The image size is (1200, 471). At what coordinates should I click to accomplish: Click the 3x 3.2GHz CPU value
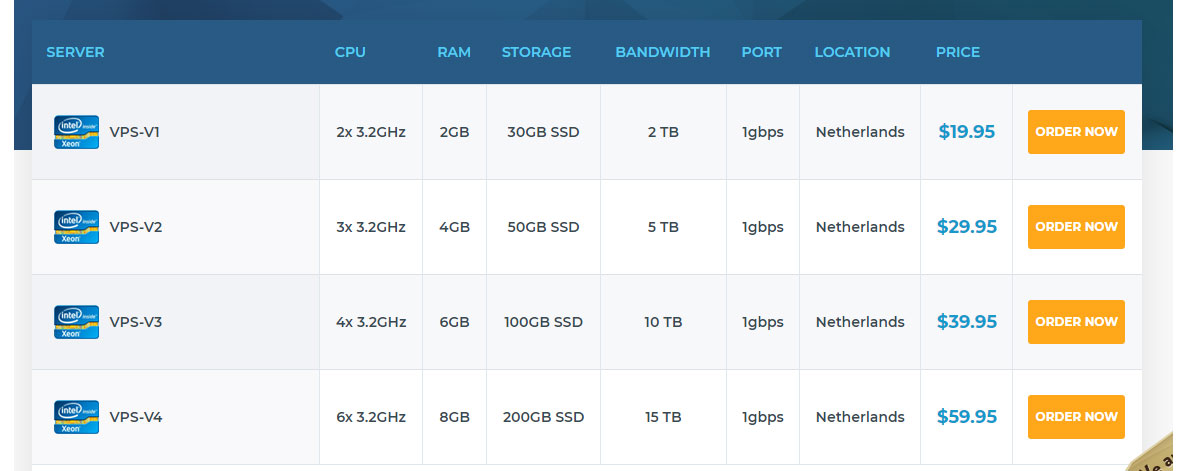coord(371,227)
